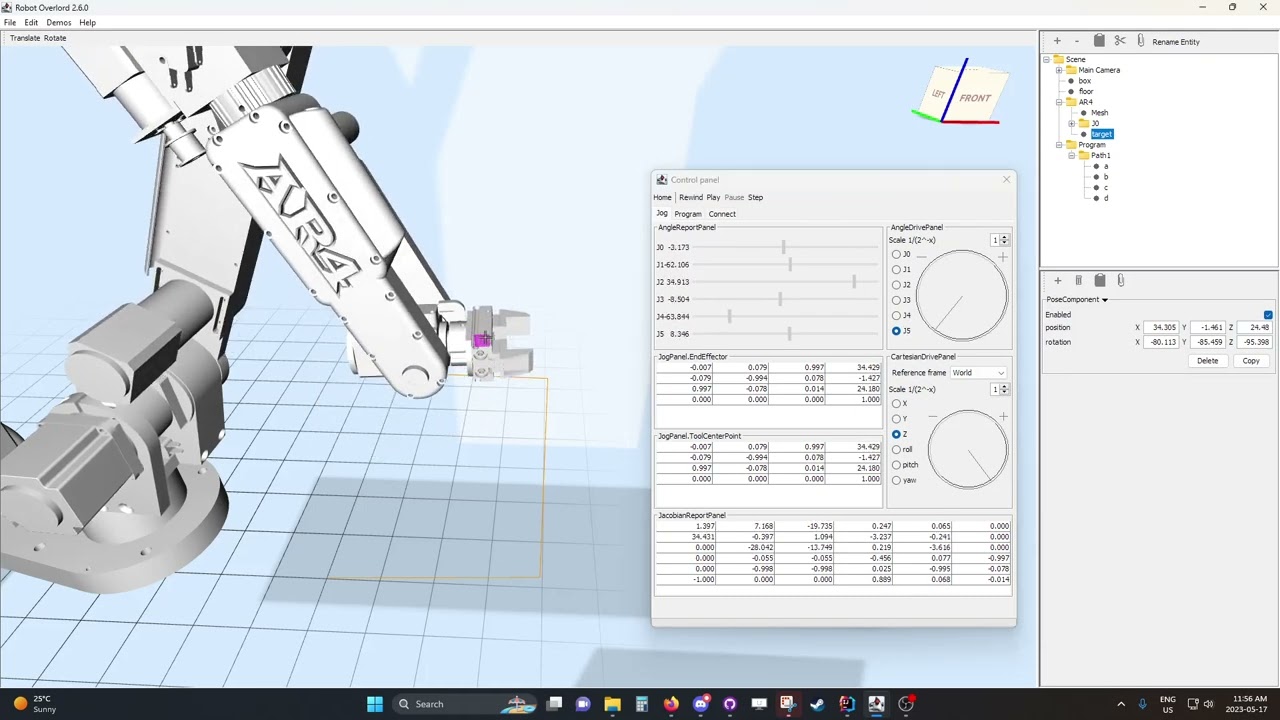
Task: Switch to the Connect tab
Action: coord(722,214)
